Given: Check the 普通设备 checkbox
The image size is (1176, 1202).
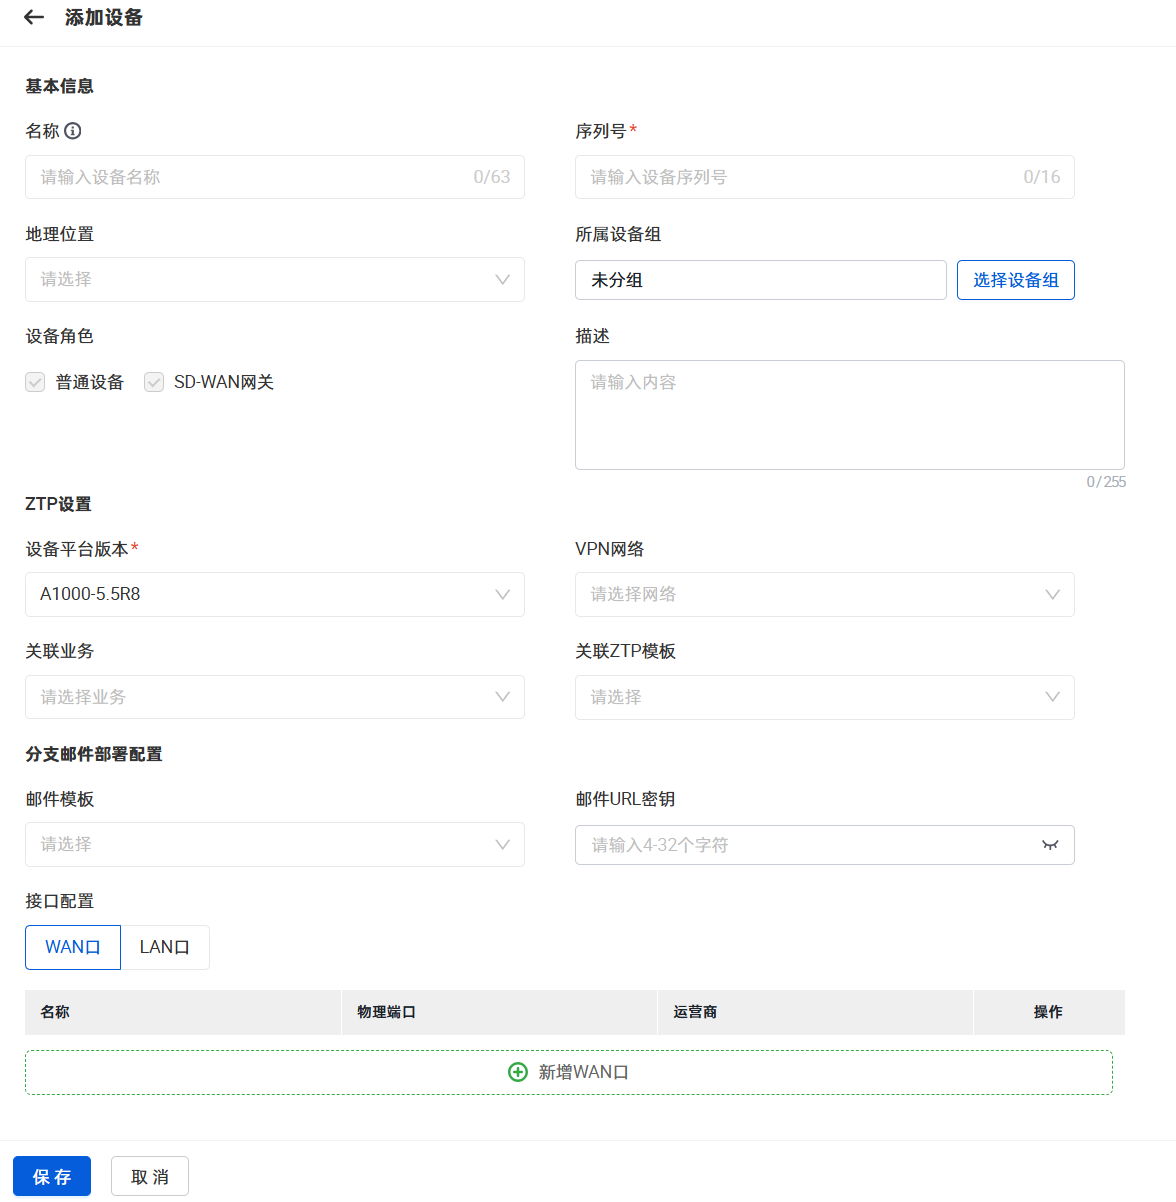Looking at the screenshot, I should coord(35,382).
